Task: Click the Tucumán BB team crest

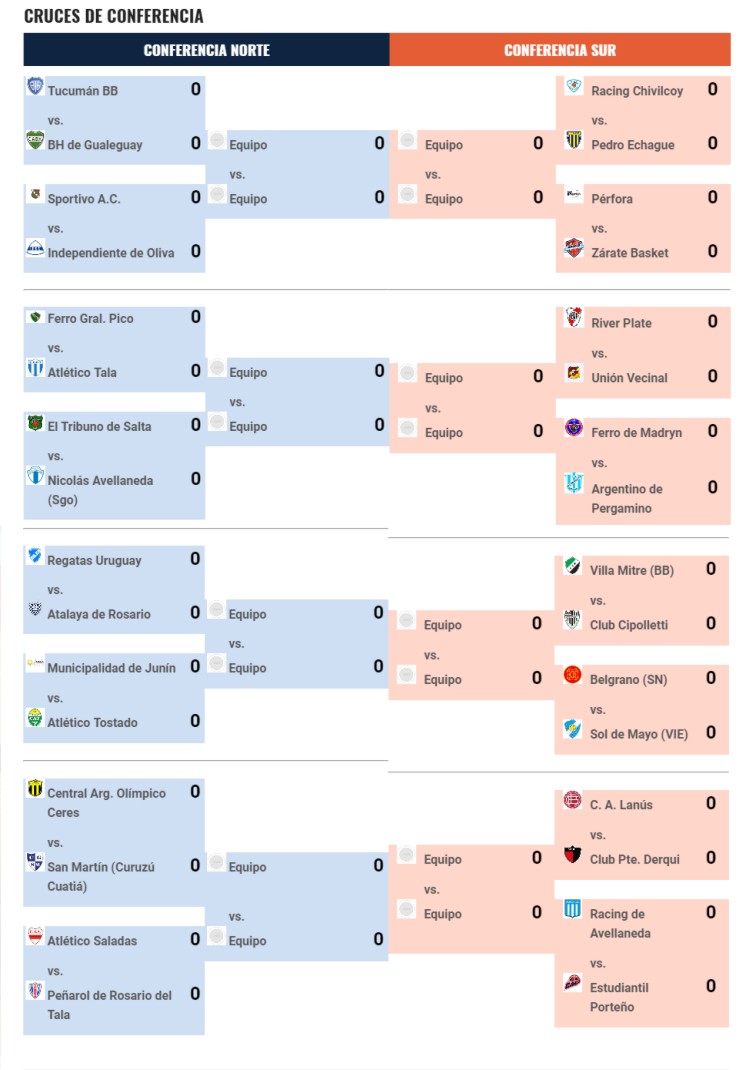Action: click(35, 86)
